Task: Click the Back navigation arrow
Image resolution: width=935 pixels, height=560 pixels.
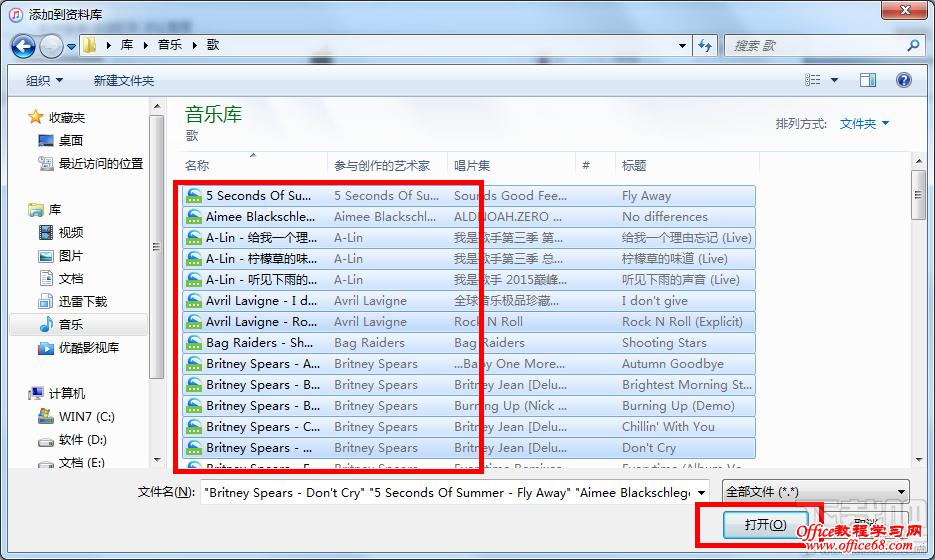Action: (x=23, y=46)
